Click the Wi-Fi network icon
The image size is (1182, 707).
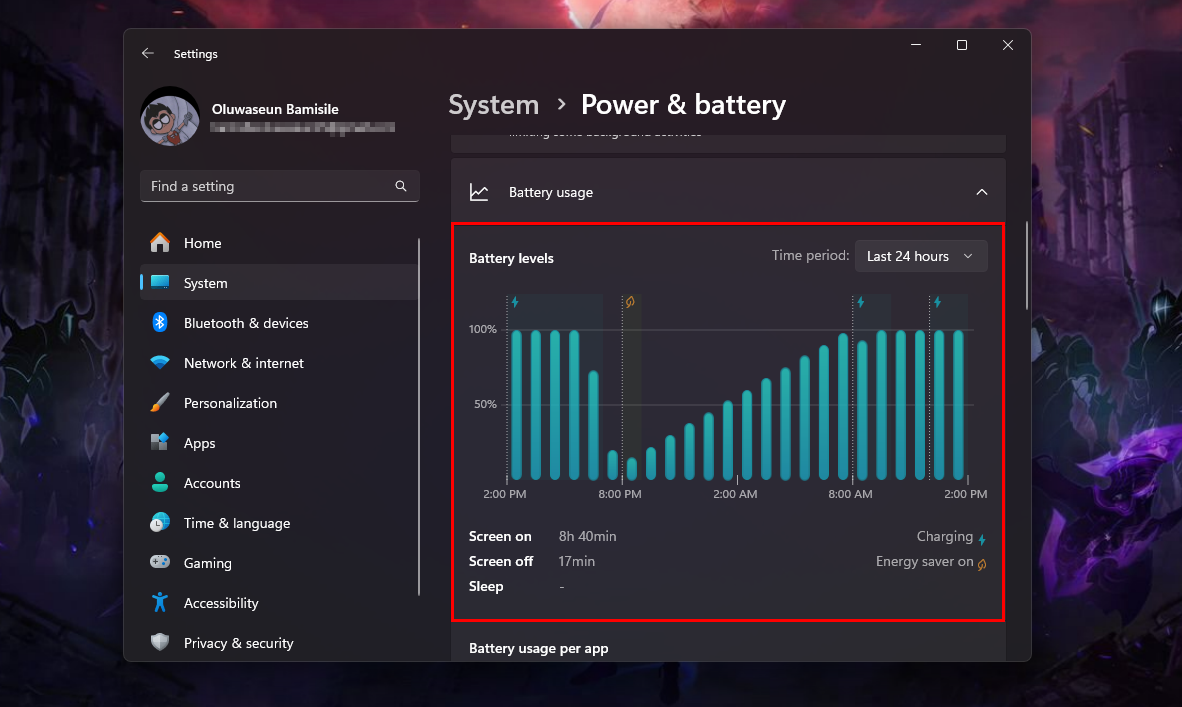[x=160, y=363]
